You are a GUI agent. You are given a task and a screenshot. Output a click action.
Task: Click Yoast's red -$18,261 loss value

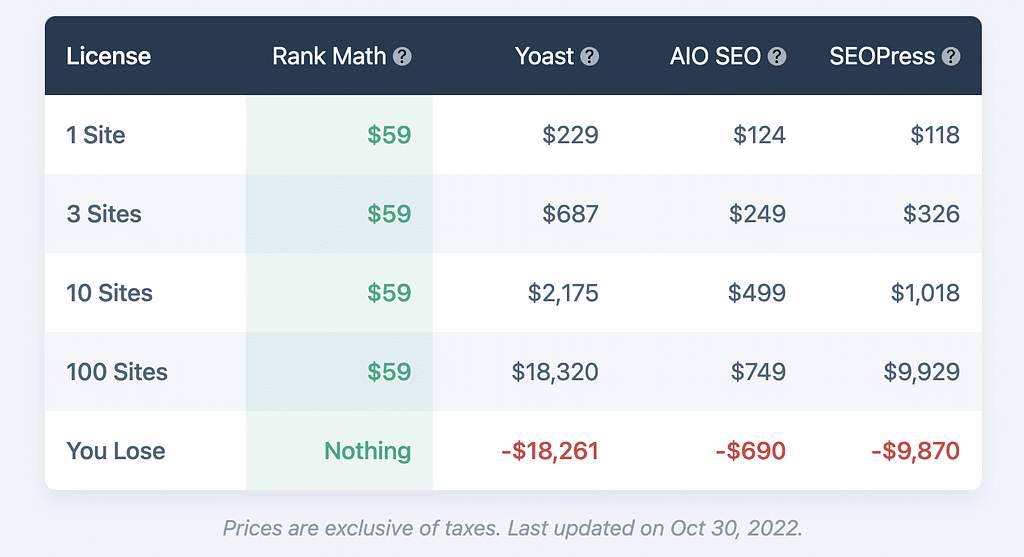click(549, 451)
